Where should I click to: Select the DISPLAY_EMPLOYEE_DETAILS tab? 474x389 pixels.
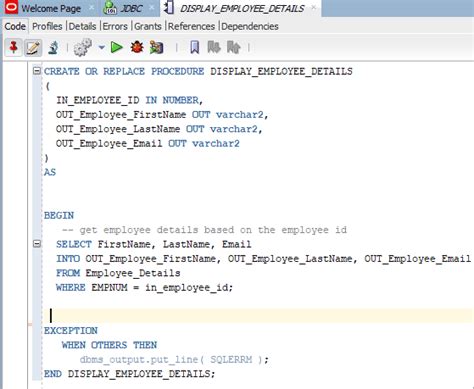click(x=242, y=8)
